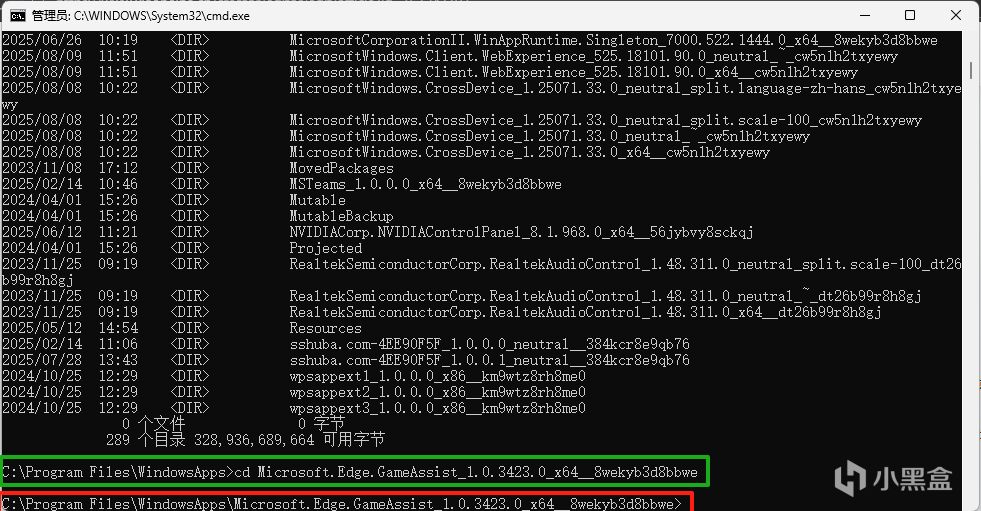
Task: Click the <DIR> marker on the MovedPackages row
Action: coord(190,168)
